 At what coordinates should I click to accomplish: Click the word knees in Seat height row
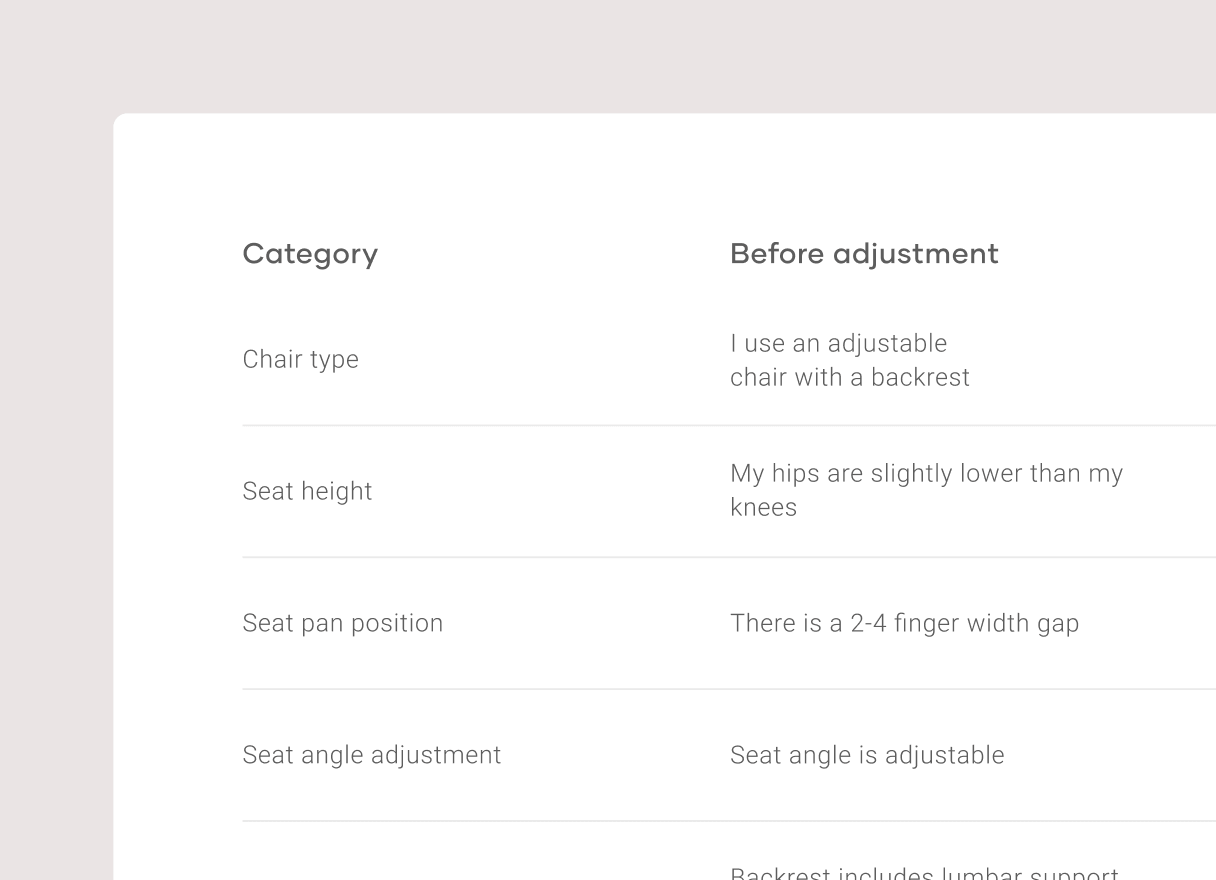point(763,508)
